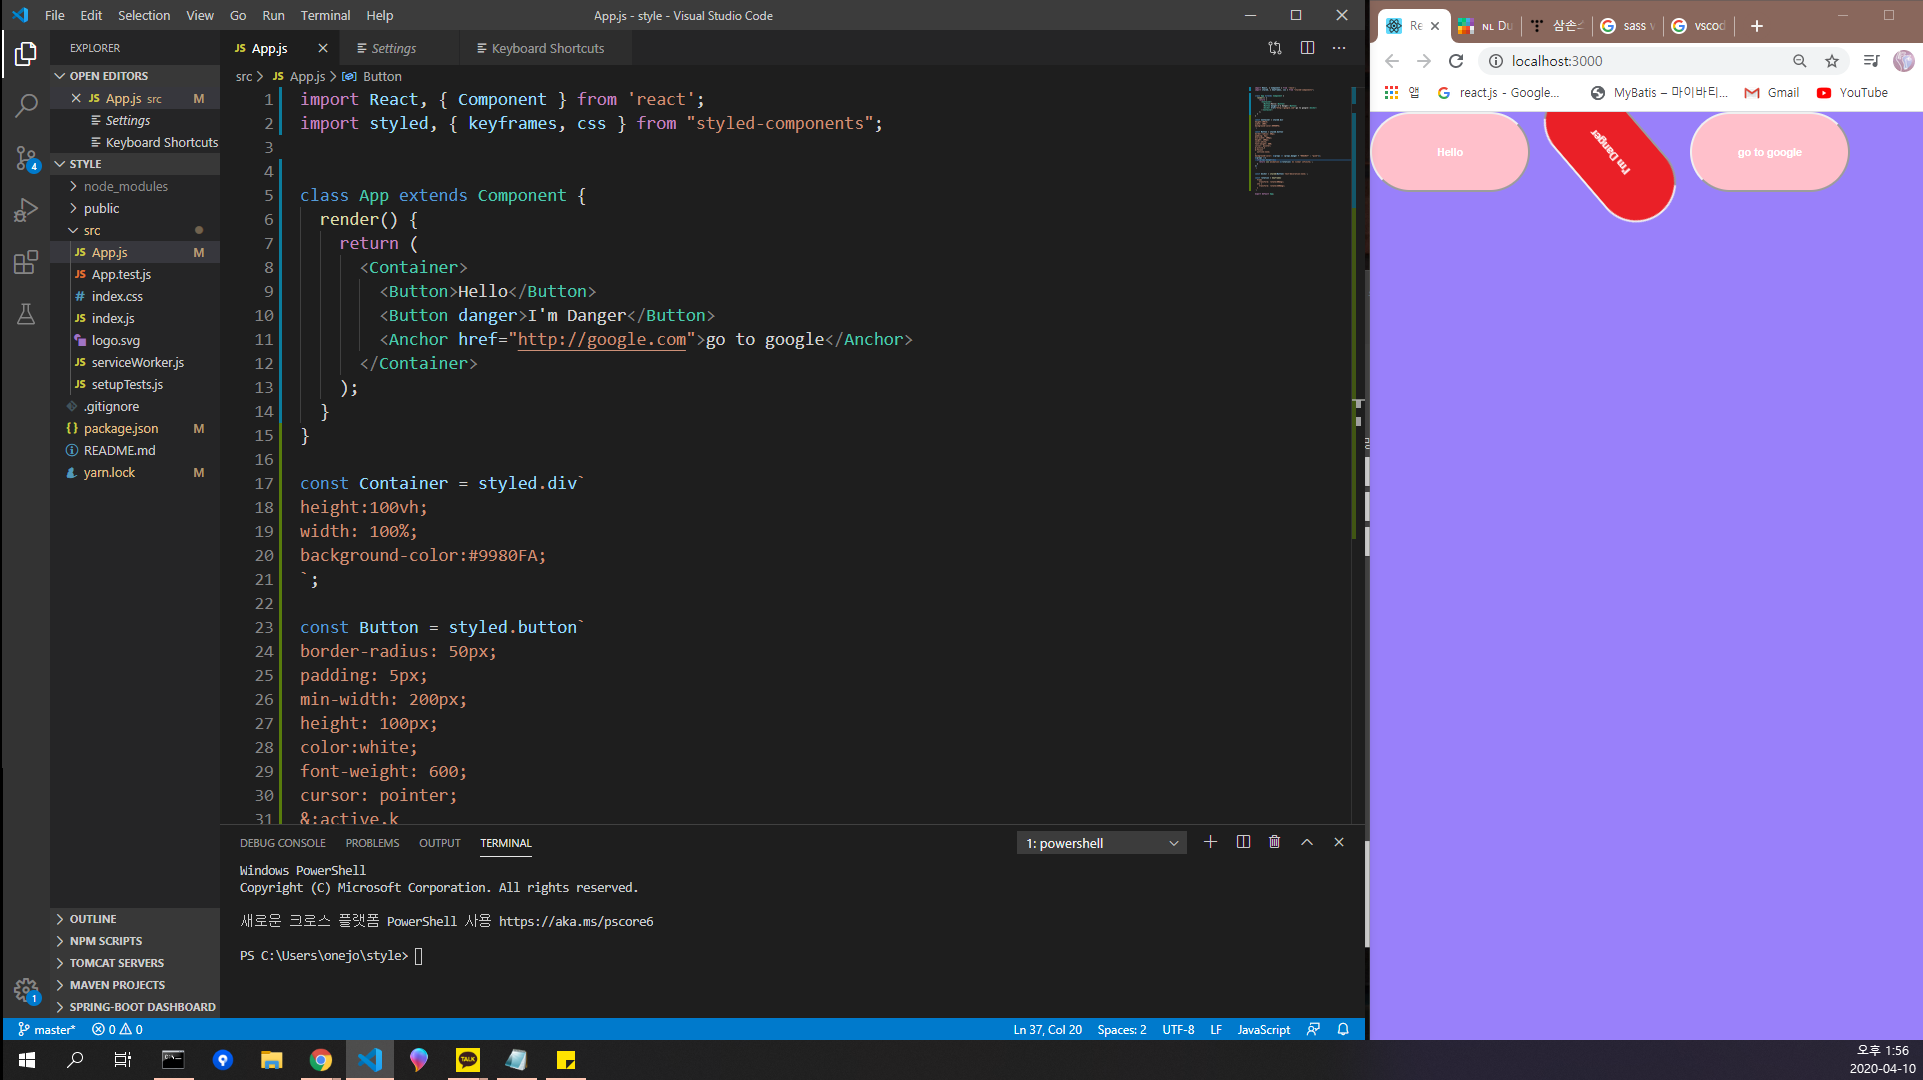Expand the OUTLINE section
This screenshot has height=1080, width=1923.
click(93, 919)
